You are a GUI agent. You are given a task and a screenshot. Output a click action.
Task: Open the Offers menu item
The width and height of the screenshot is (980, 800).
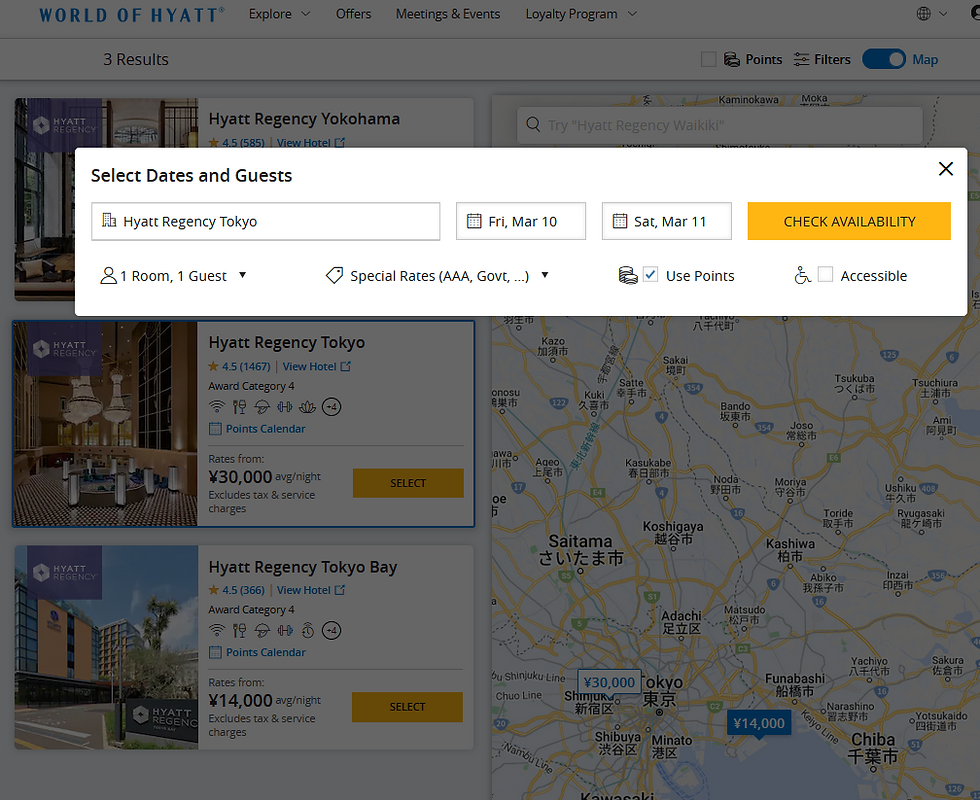(x=353, y=14)
